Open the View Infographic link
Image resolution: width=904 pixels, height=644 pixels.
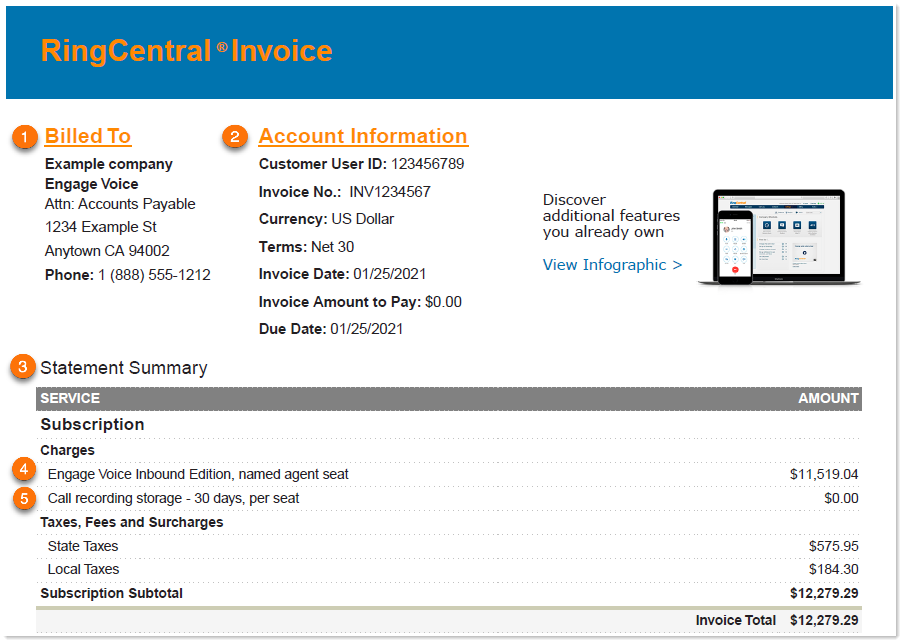pos(612,264)
